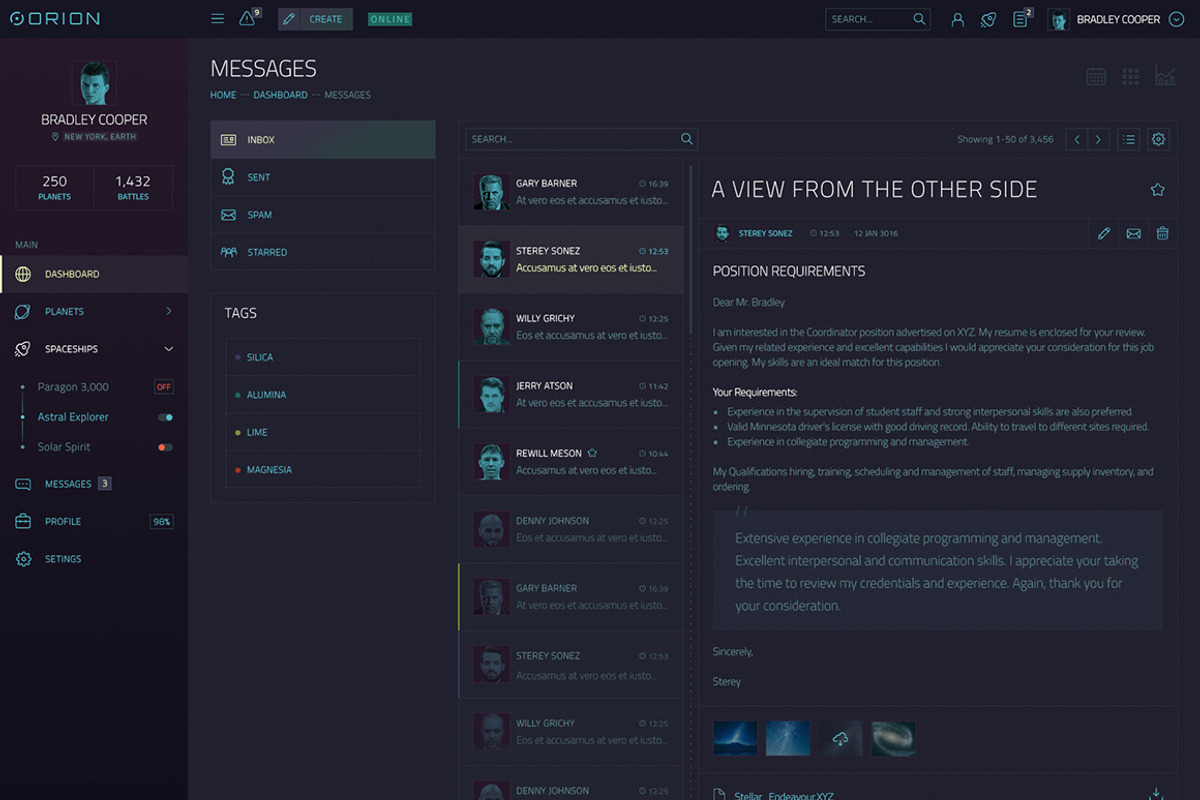
Task: Open the notes icon with badge 2
Action: click(x=1020, y=18)
